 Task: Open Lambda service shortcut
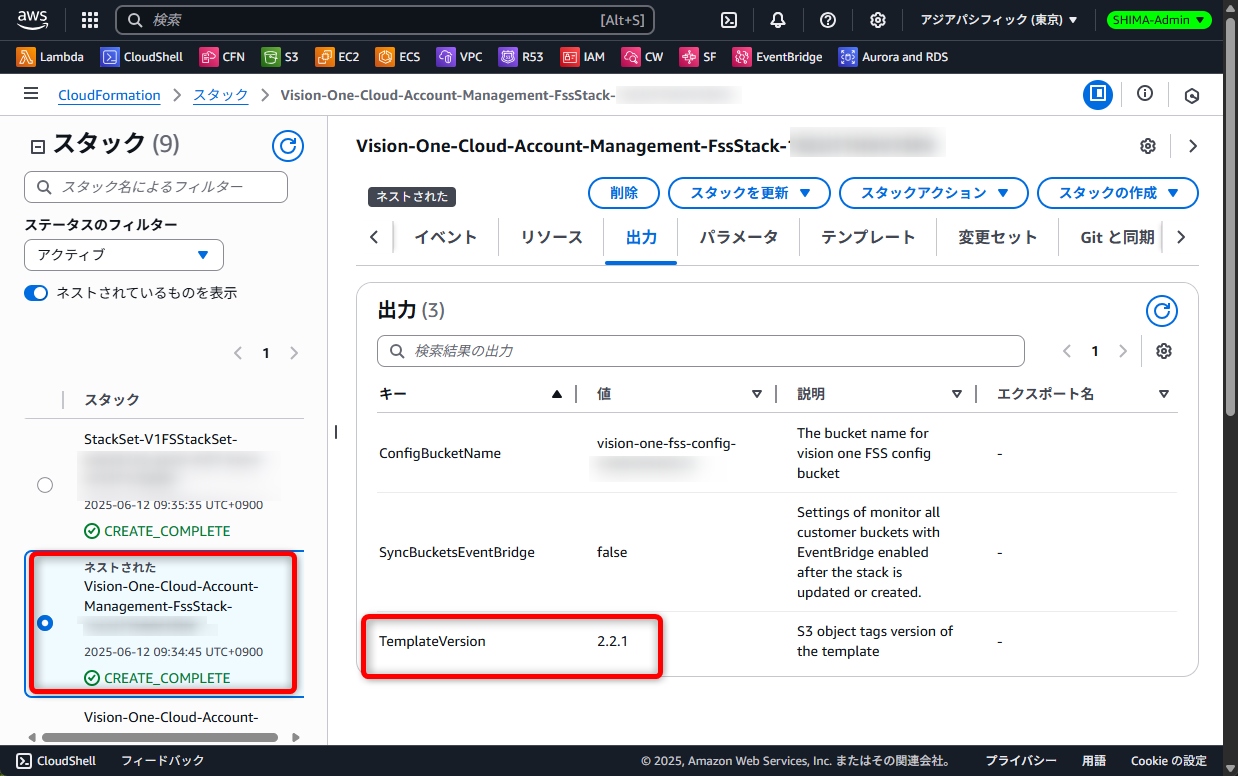(50, 57)
